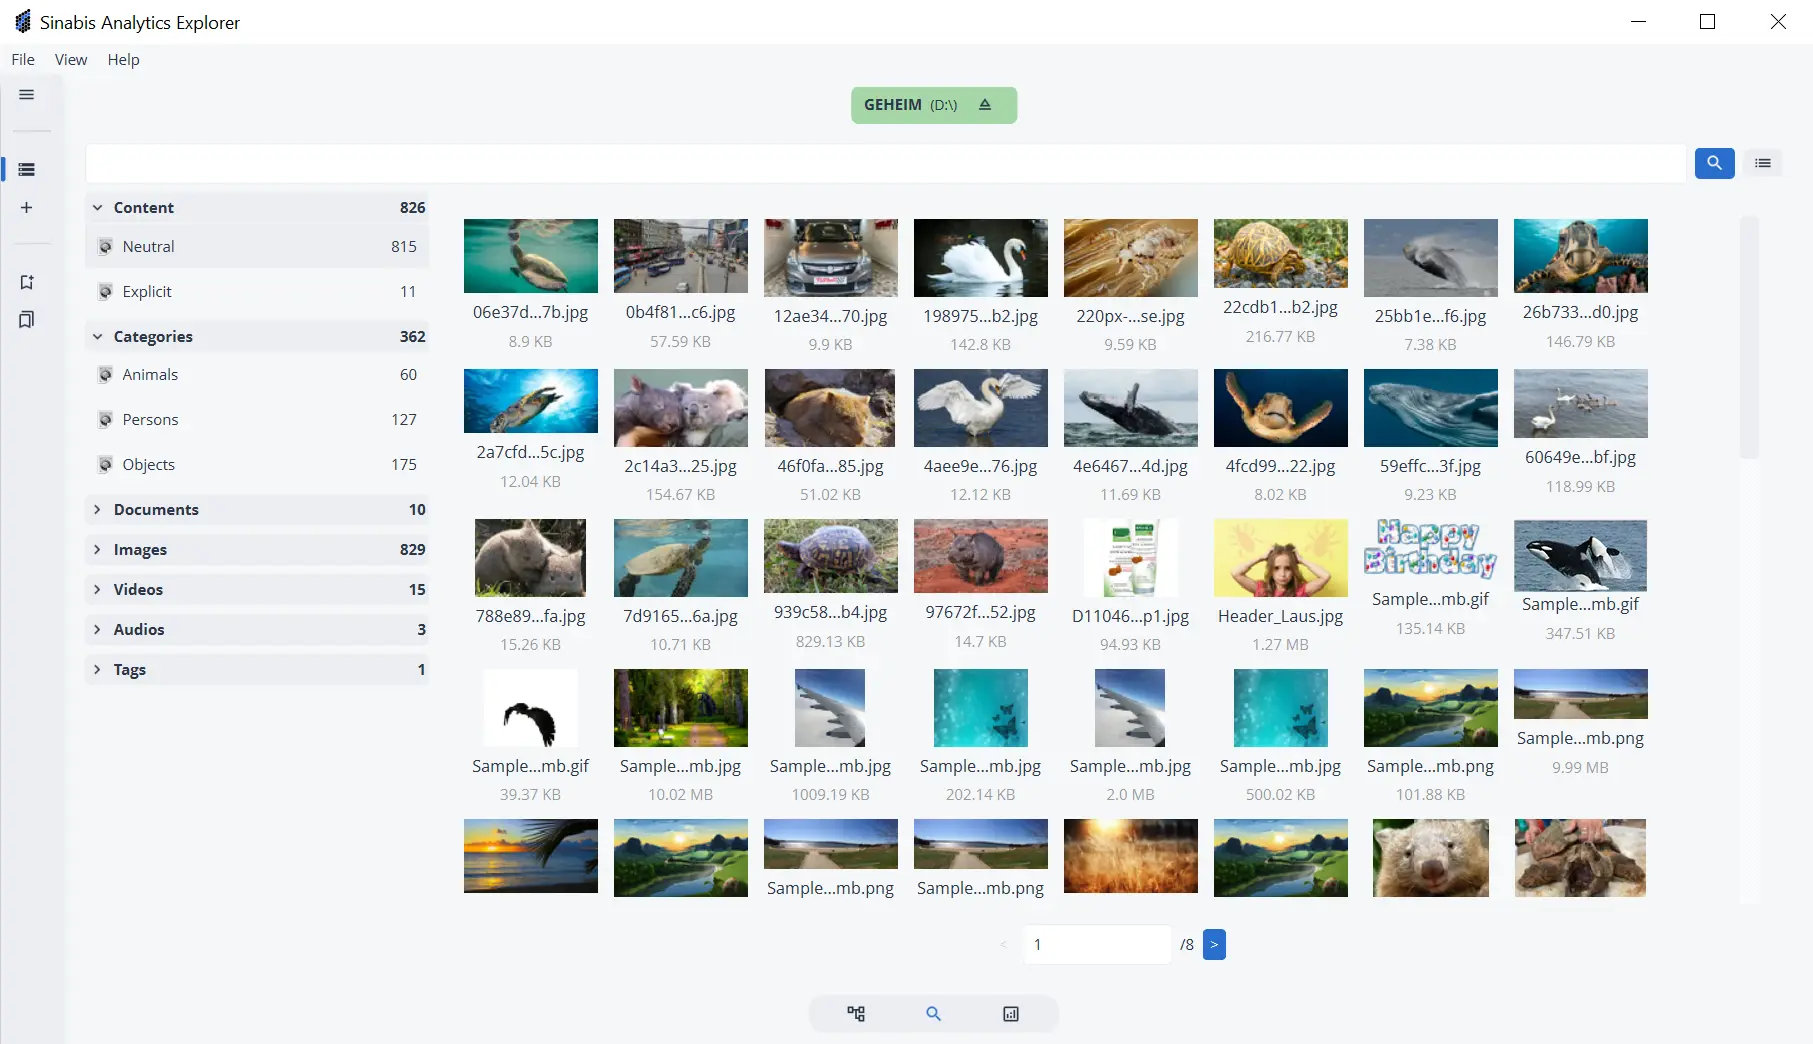
Task: Click the search magnifier next to search bar
Action: (1714, 163)
